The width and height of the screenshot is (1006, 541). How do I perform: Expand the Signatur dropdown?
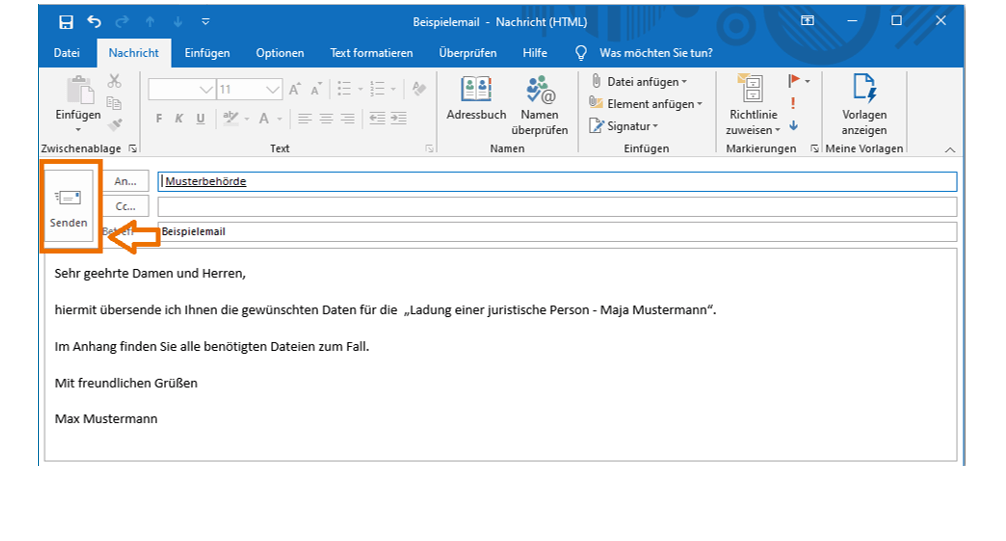[655, 126]
